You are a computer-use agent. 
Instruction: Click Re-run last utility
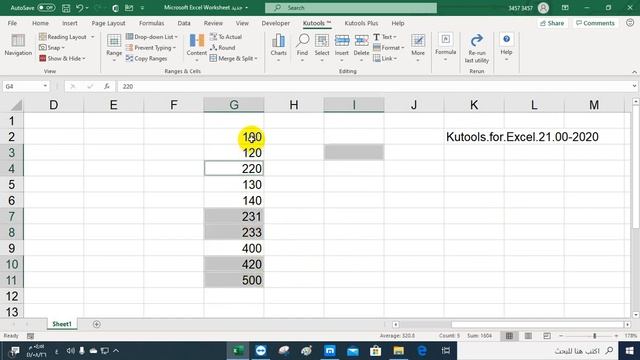pyautogui.click(x=476, y=49)
